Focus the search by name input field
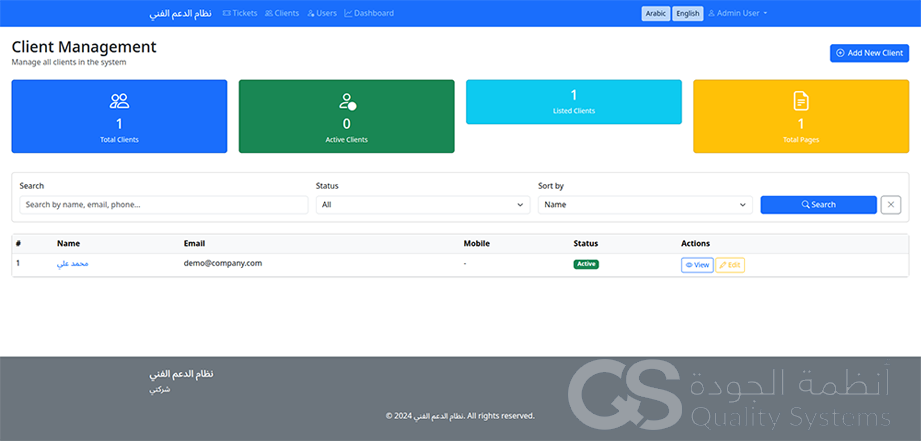This screenshot has width=921, height=442. pos(163,204)
